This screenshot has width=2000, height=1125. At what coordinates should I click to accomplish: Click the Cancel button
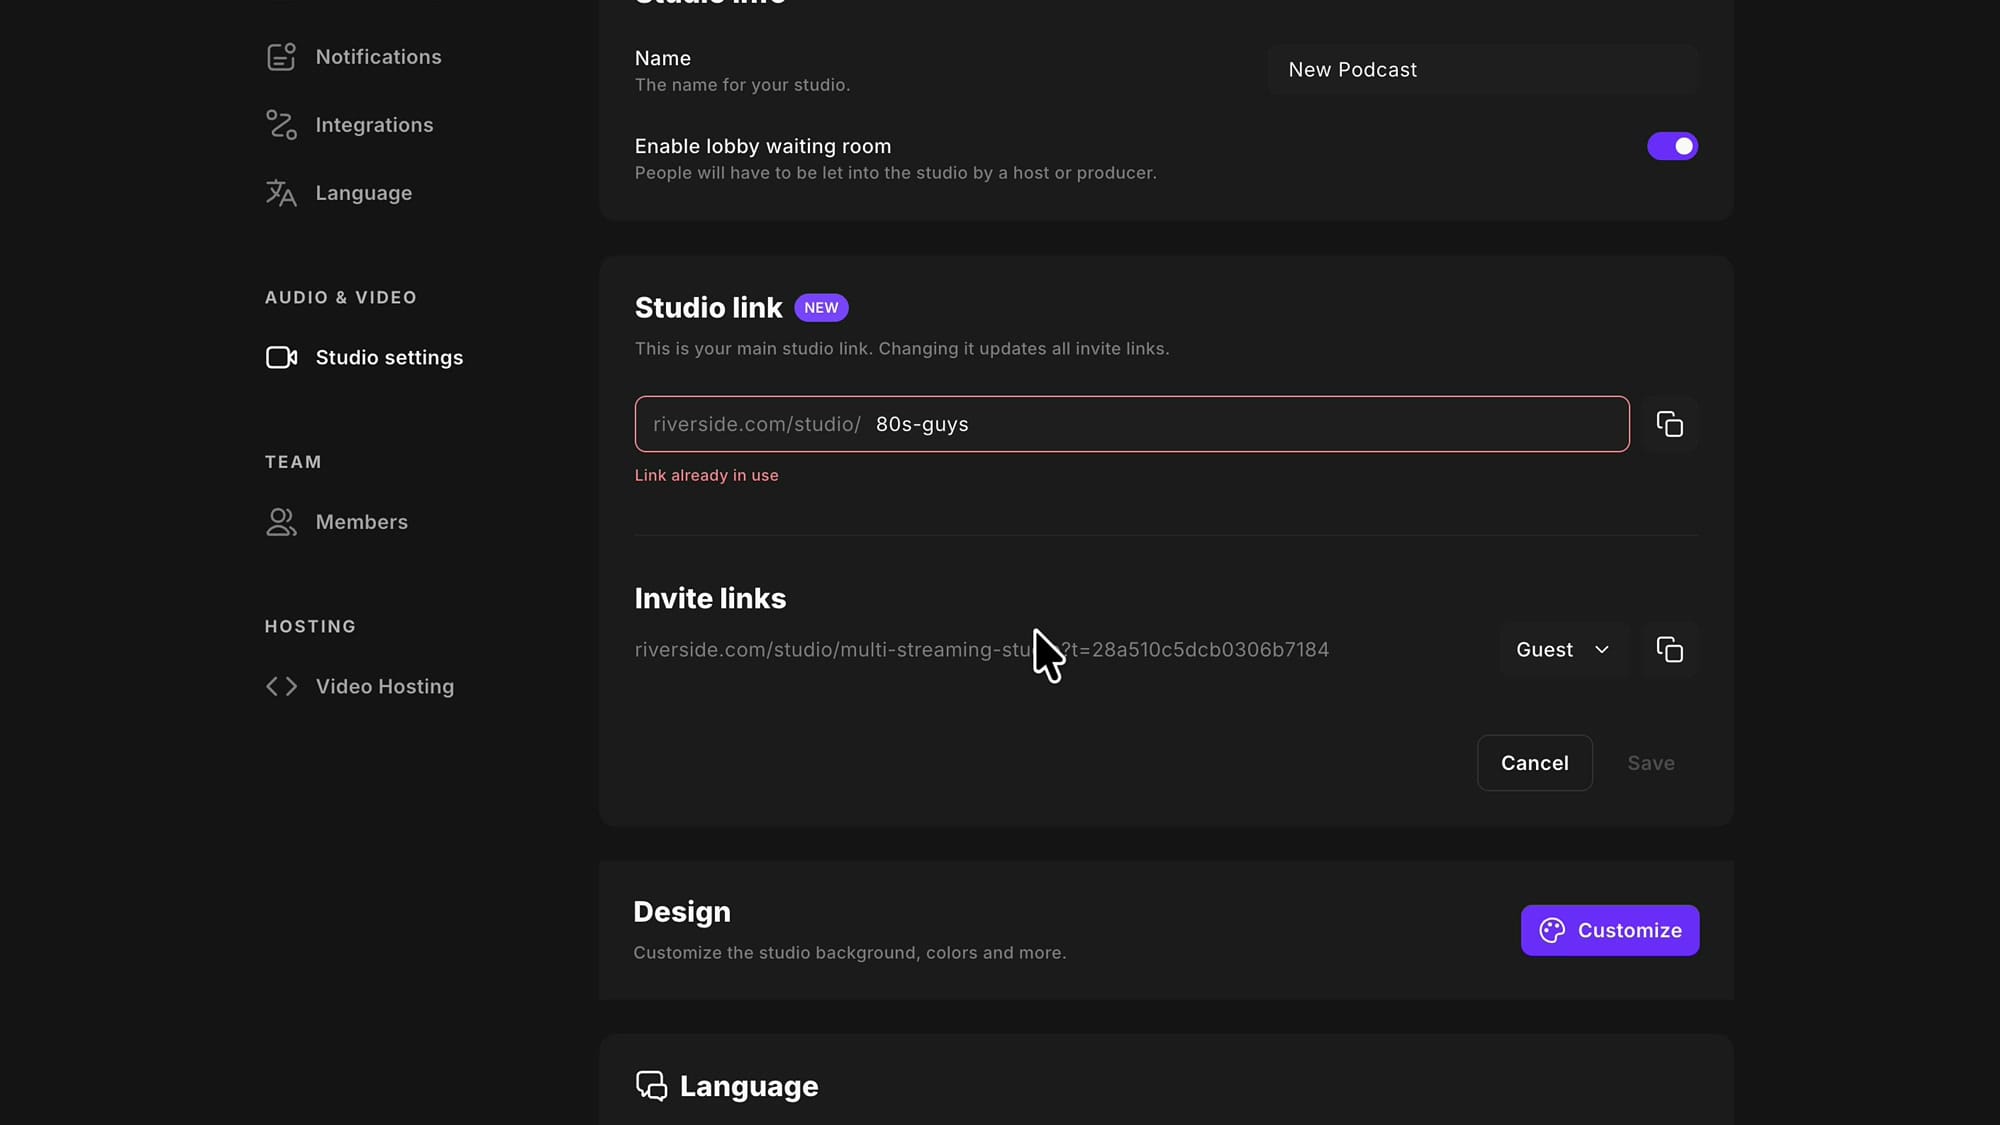tap(1534, 763)
